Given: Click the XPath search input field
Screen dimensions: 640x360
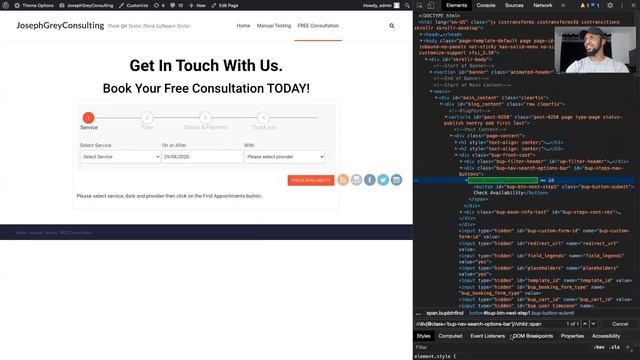Looking at the screenshot, I should point(488,324).
